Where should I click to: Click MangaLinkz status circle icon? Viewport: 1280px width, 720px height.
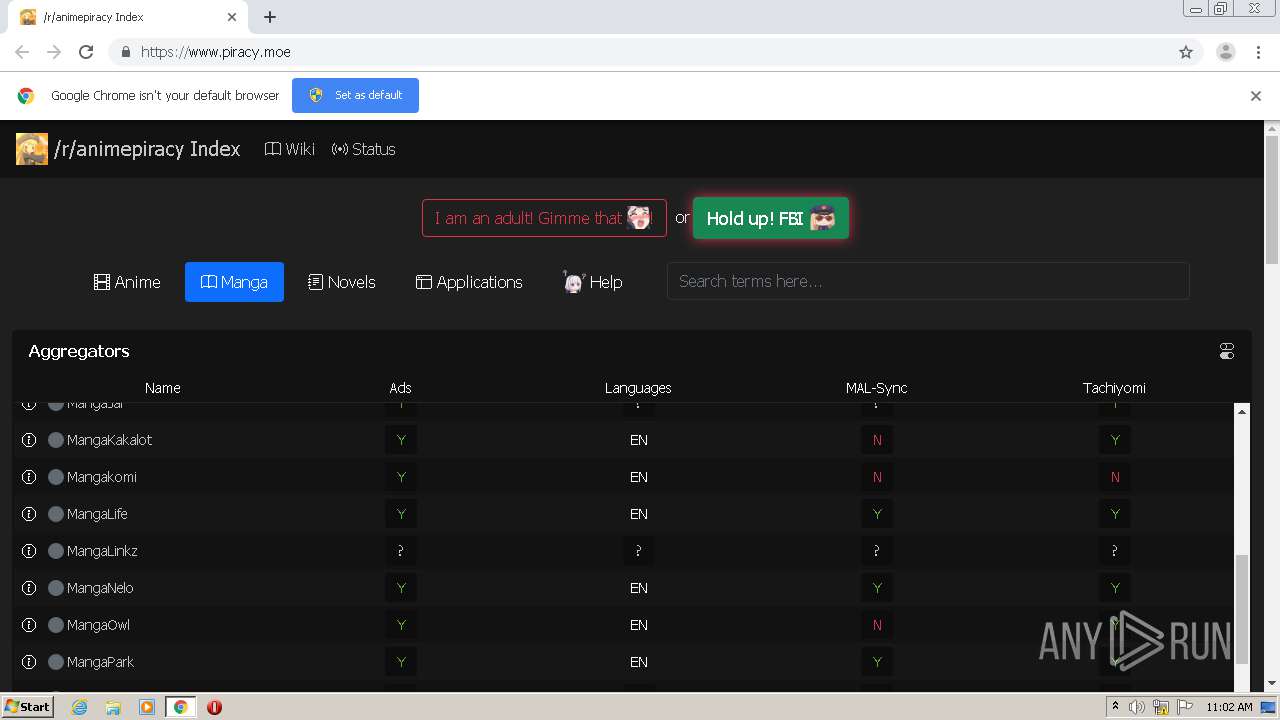(x=56, y=551)
